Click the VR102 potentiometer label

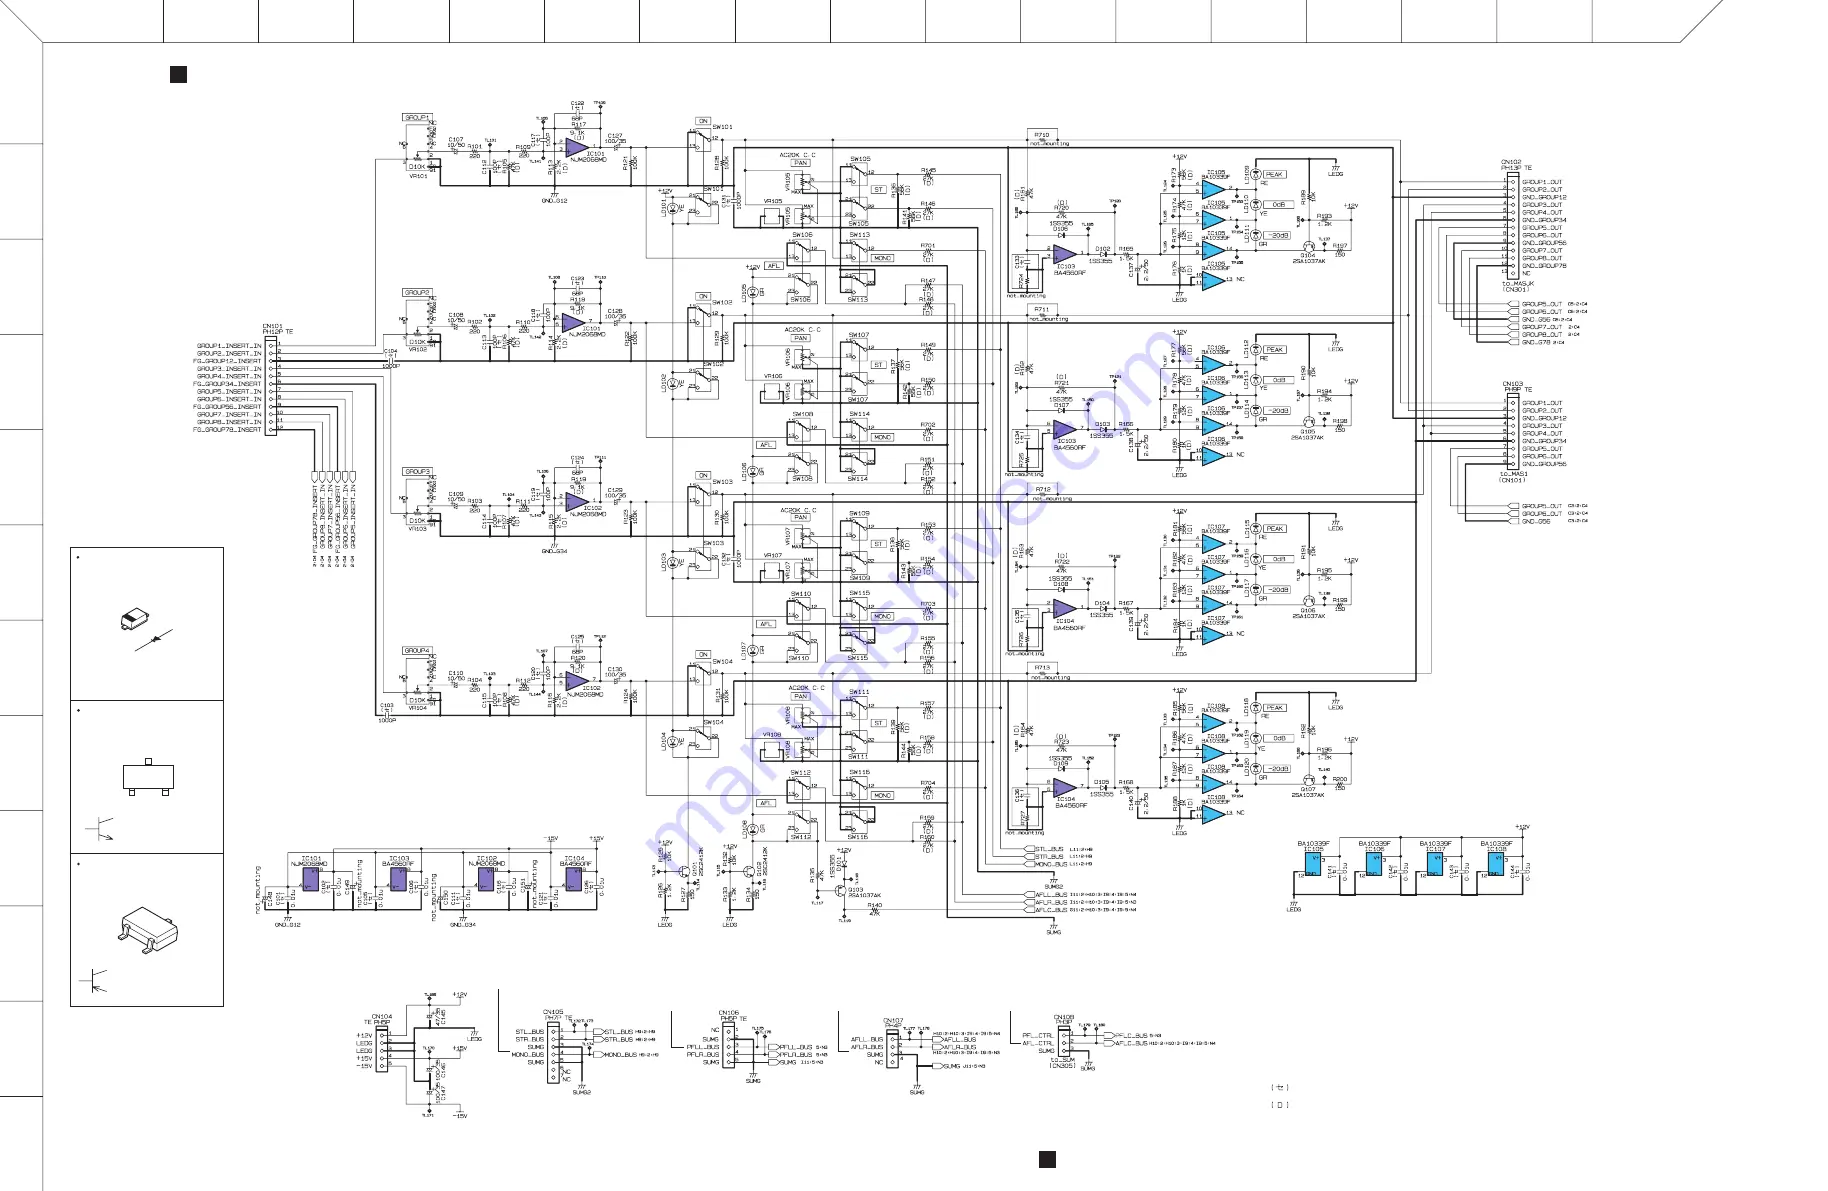[x=418, y=350]
